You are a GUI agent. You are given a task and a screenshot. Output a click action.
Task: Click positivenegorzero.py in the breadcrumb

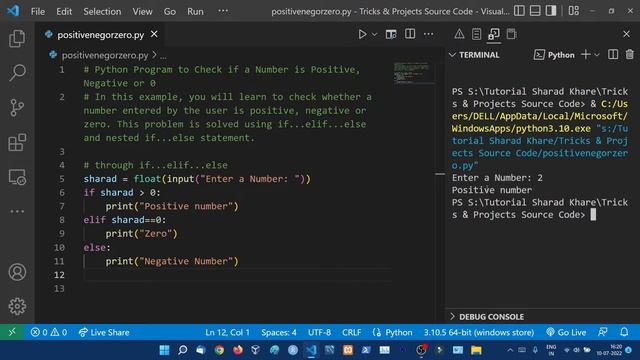coord(105,55)
